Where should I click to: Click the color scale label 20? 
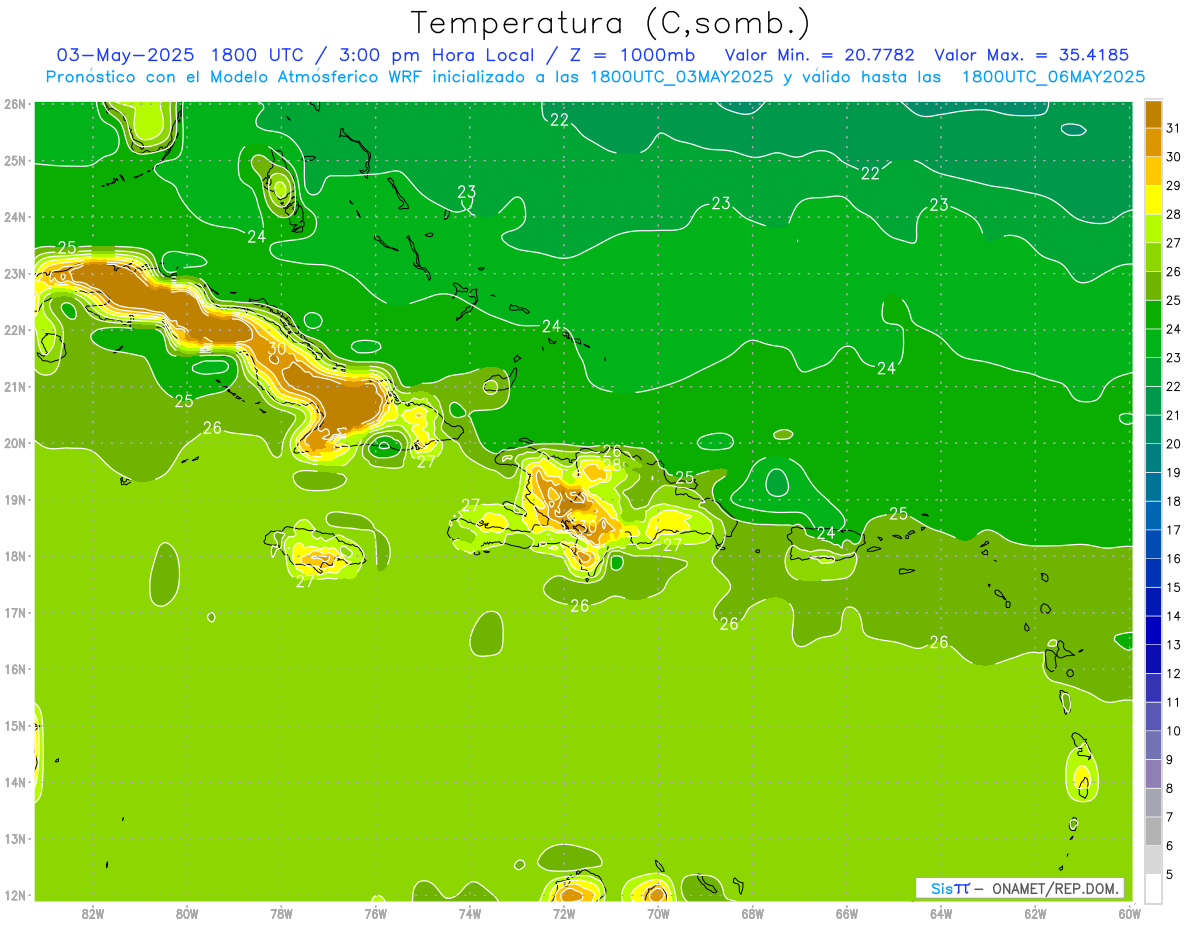(x=1173, y=444)
